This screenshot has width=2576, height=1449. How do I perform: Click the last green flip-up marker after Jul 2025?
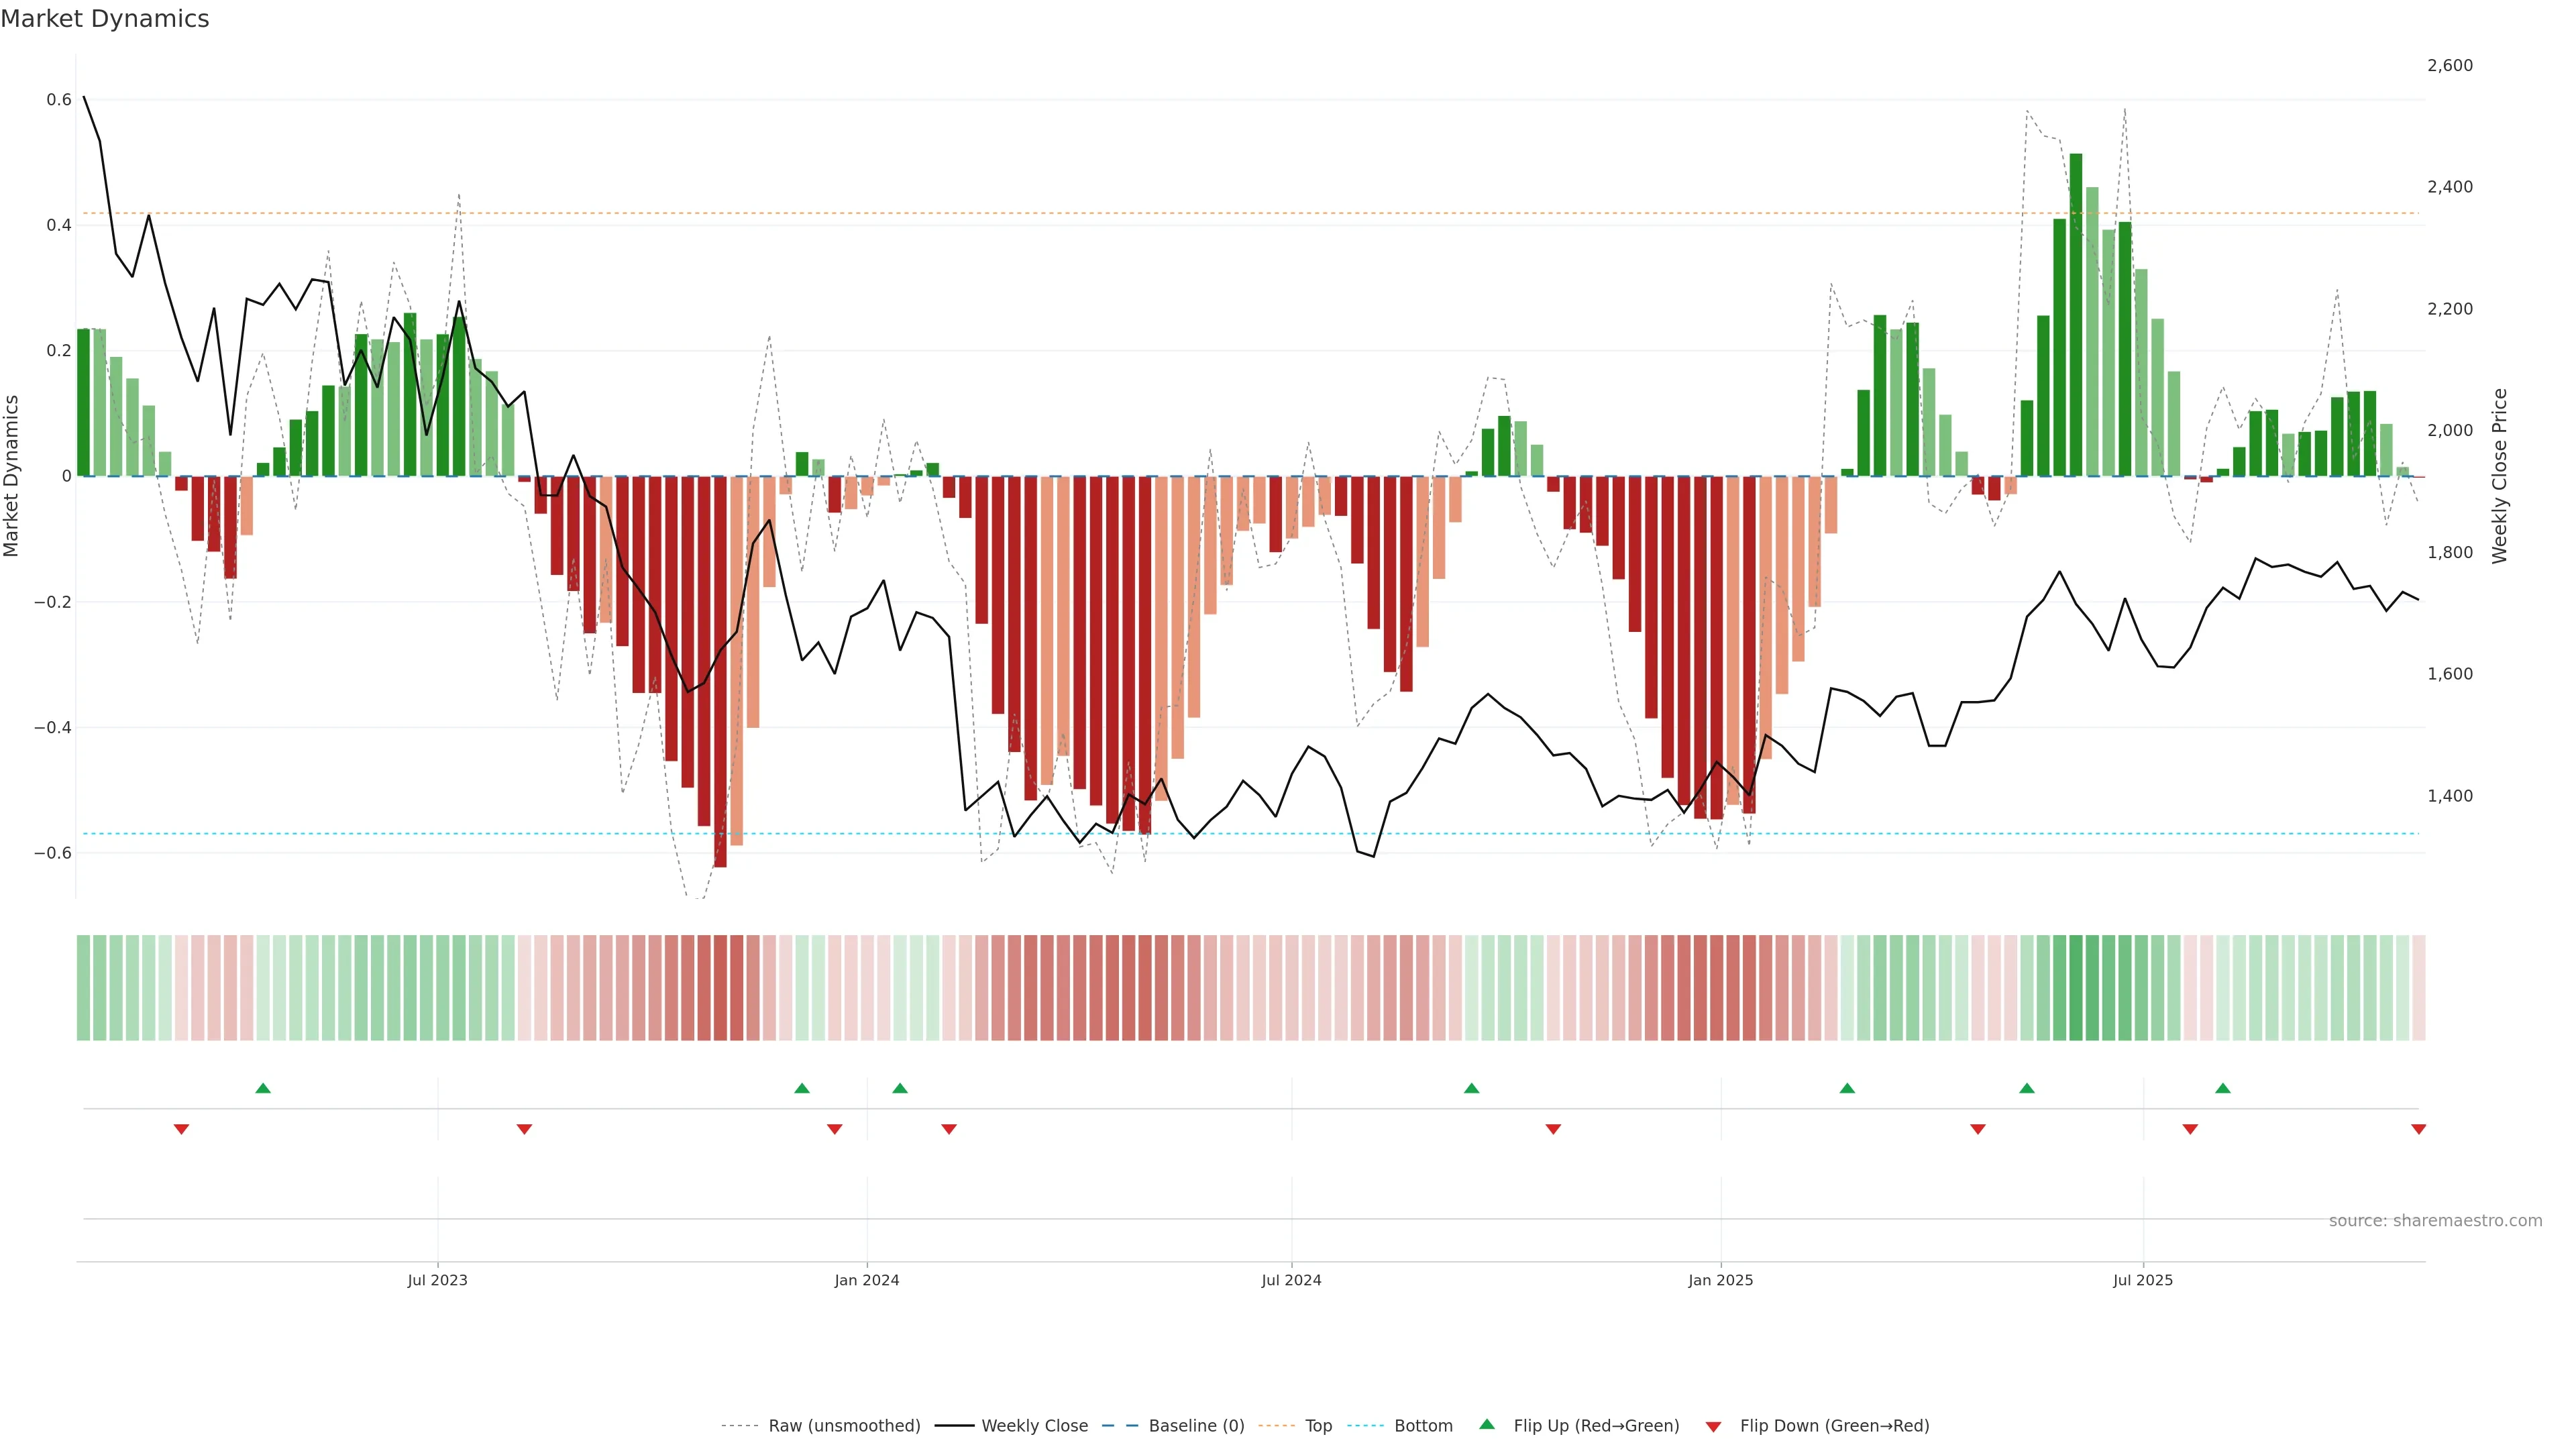[2222, 1088]
